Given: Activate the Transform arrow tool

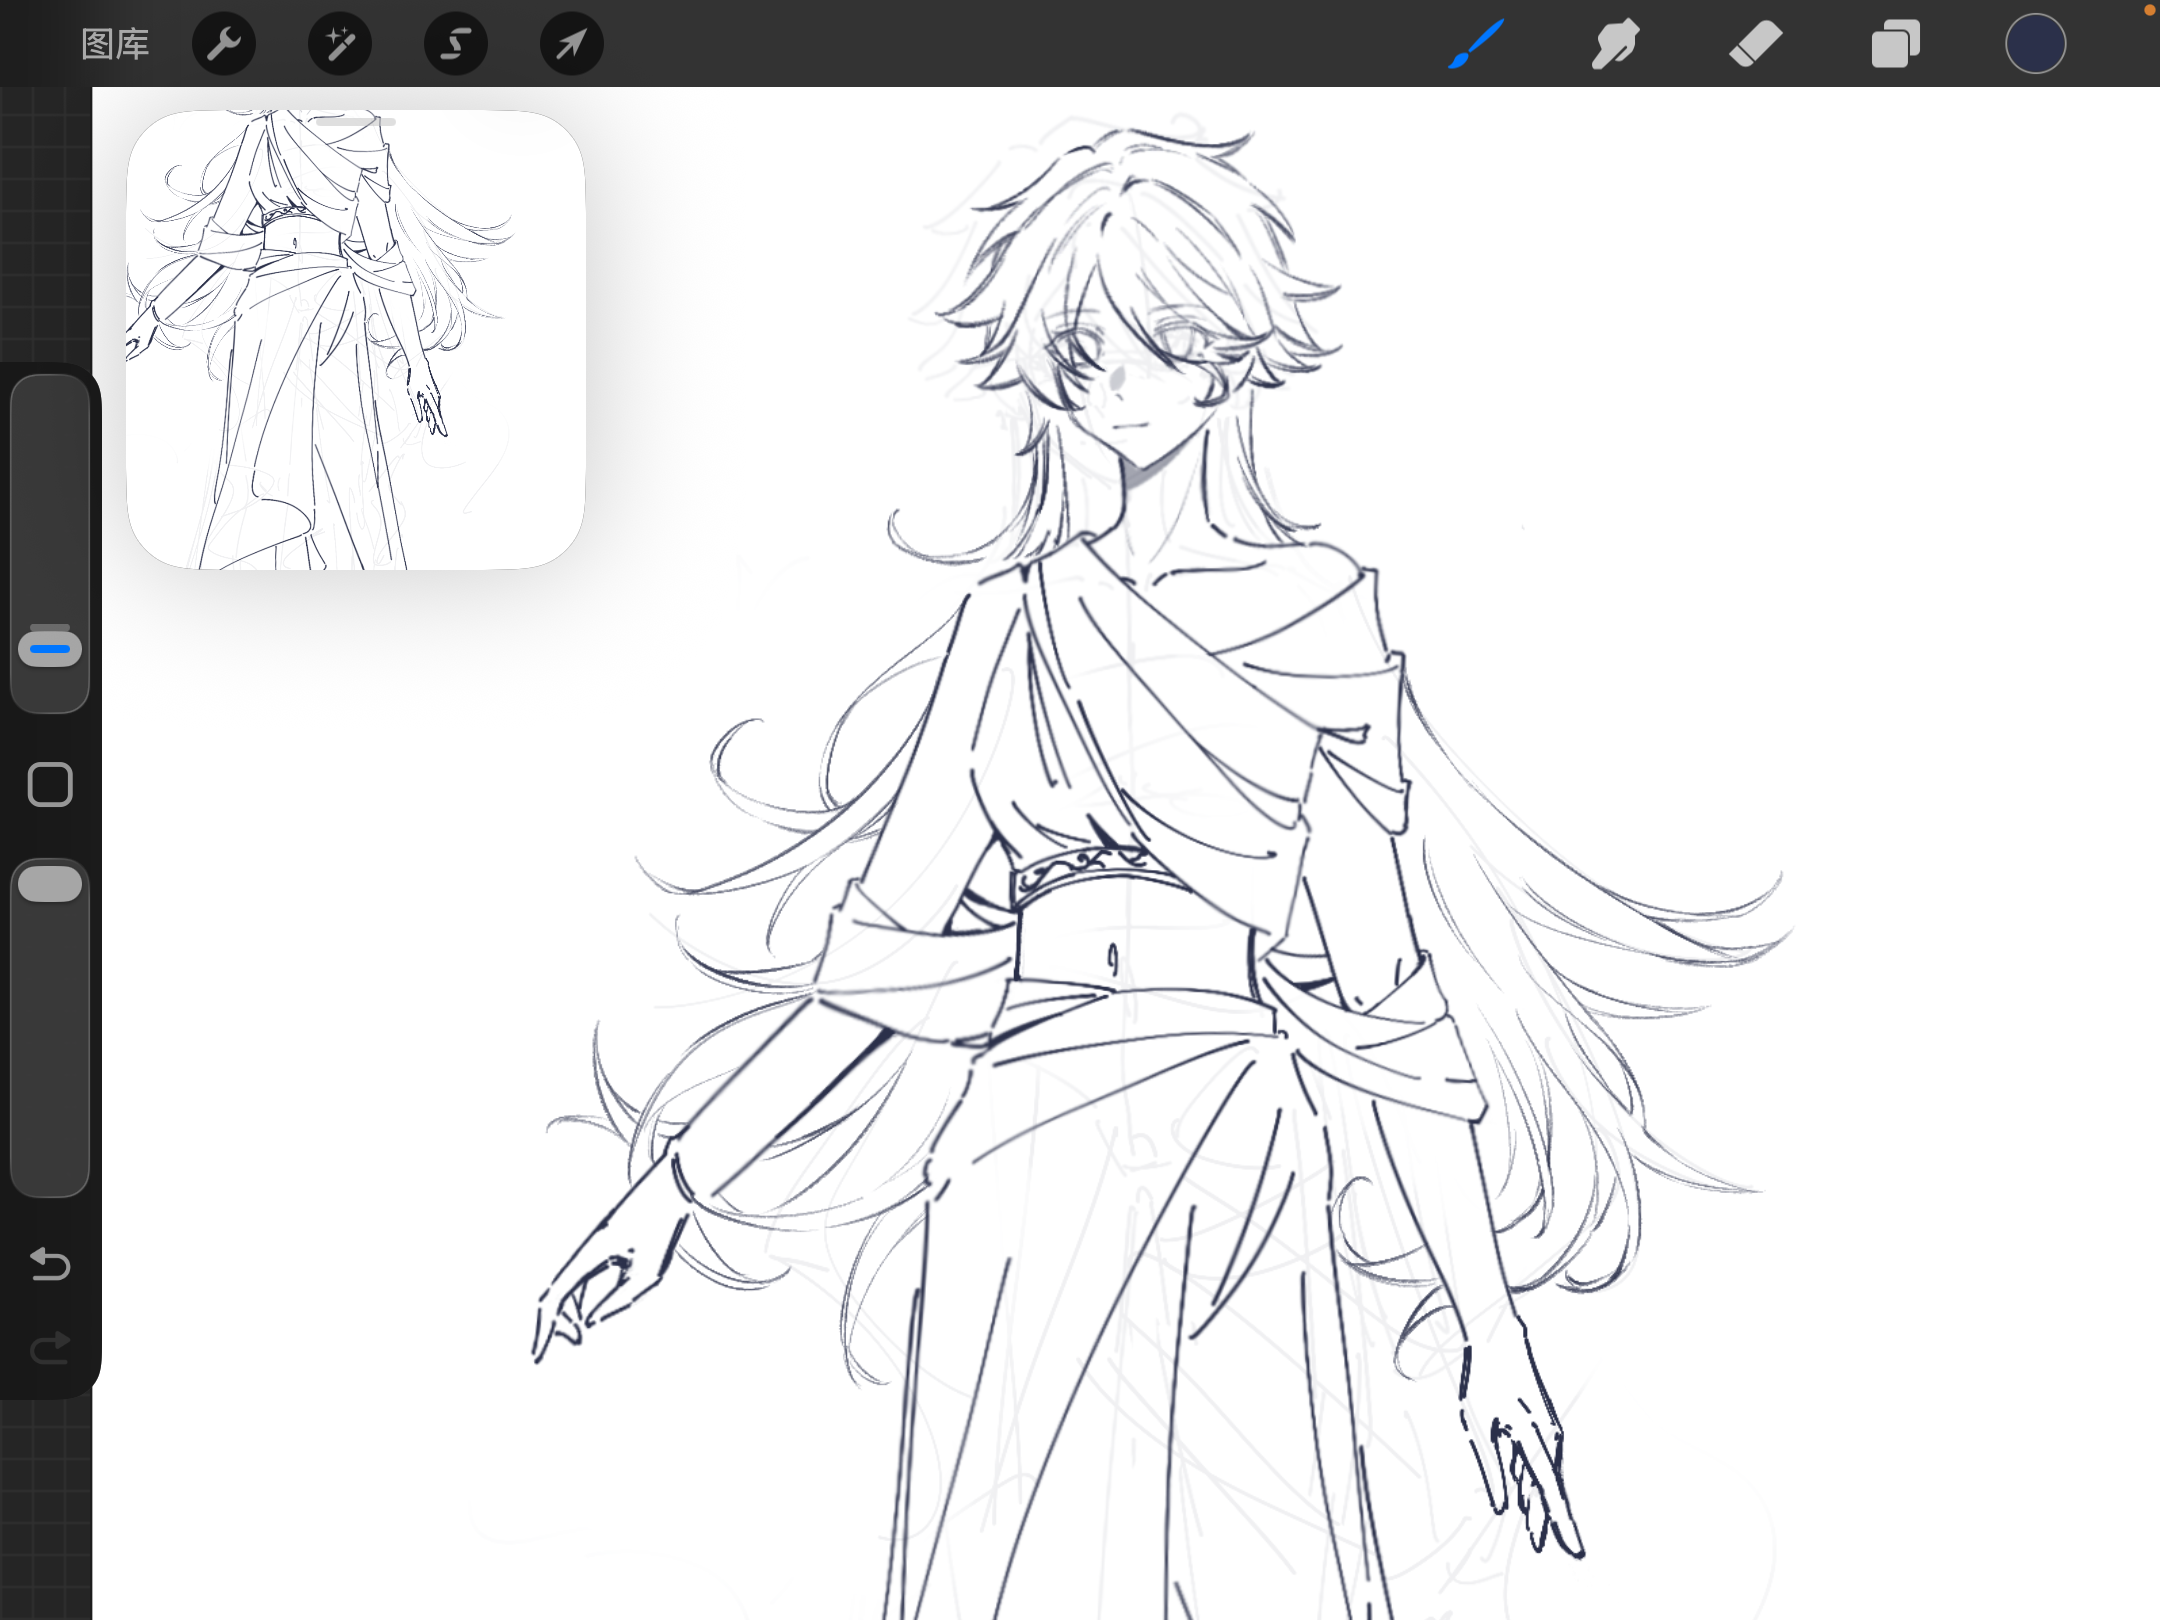Looking at the screenshot, I should (x=572, y=44).
